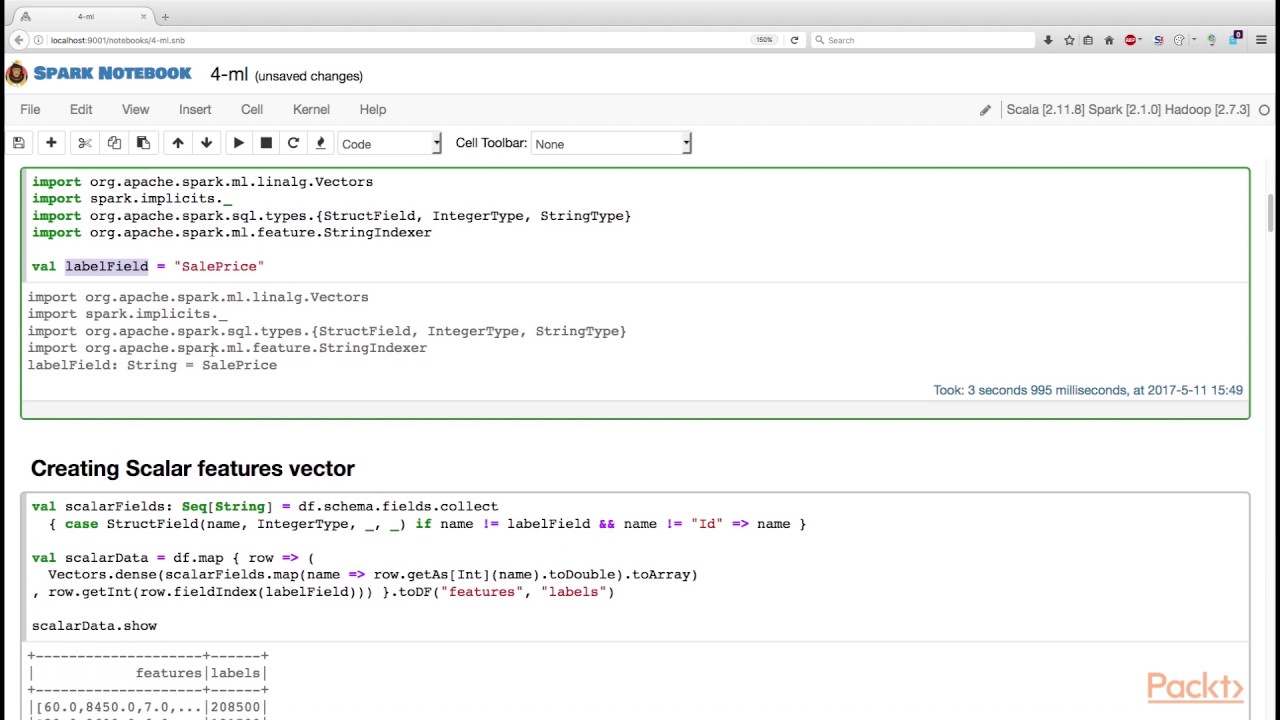This screenshot has width=1280, height=720.
Task: Click the Vectors.dense code line
Action: click(x=373, y=575)
